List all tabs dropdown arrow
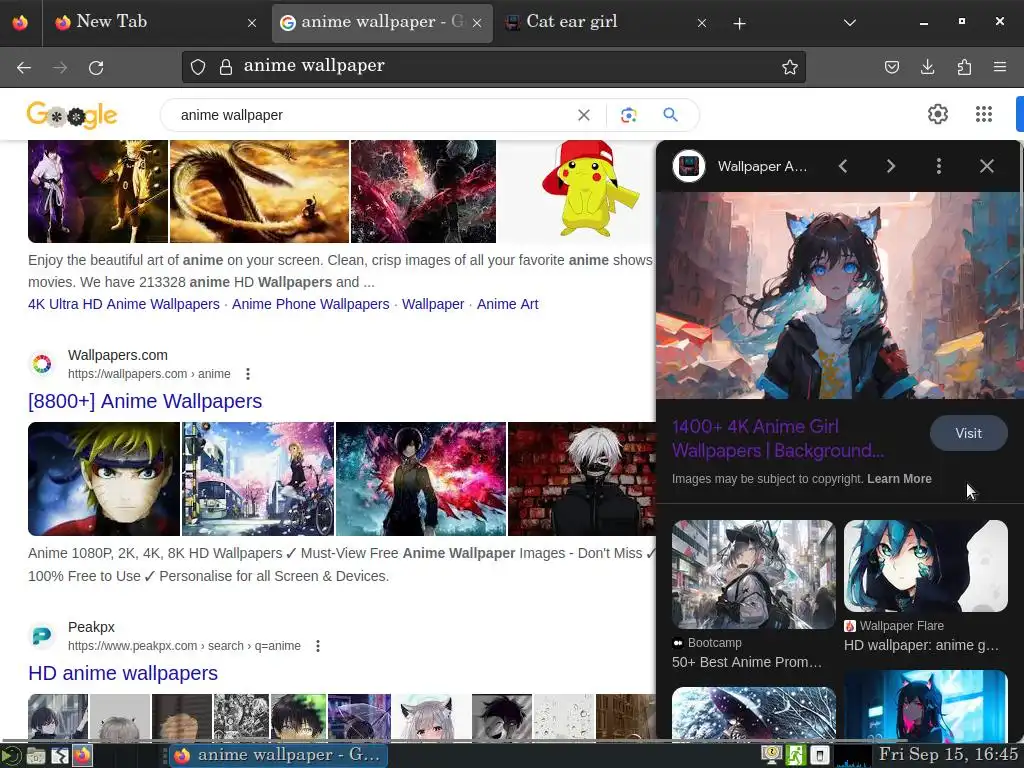The height and width of the screenshot is (768, 1024). (849, 23)
